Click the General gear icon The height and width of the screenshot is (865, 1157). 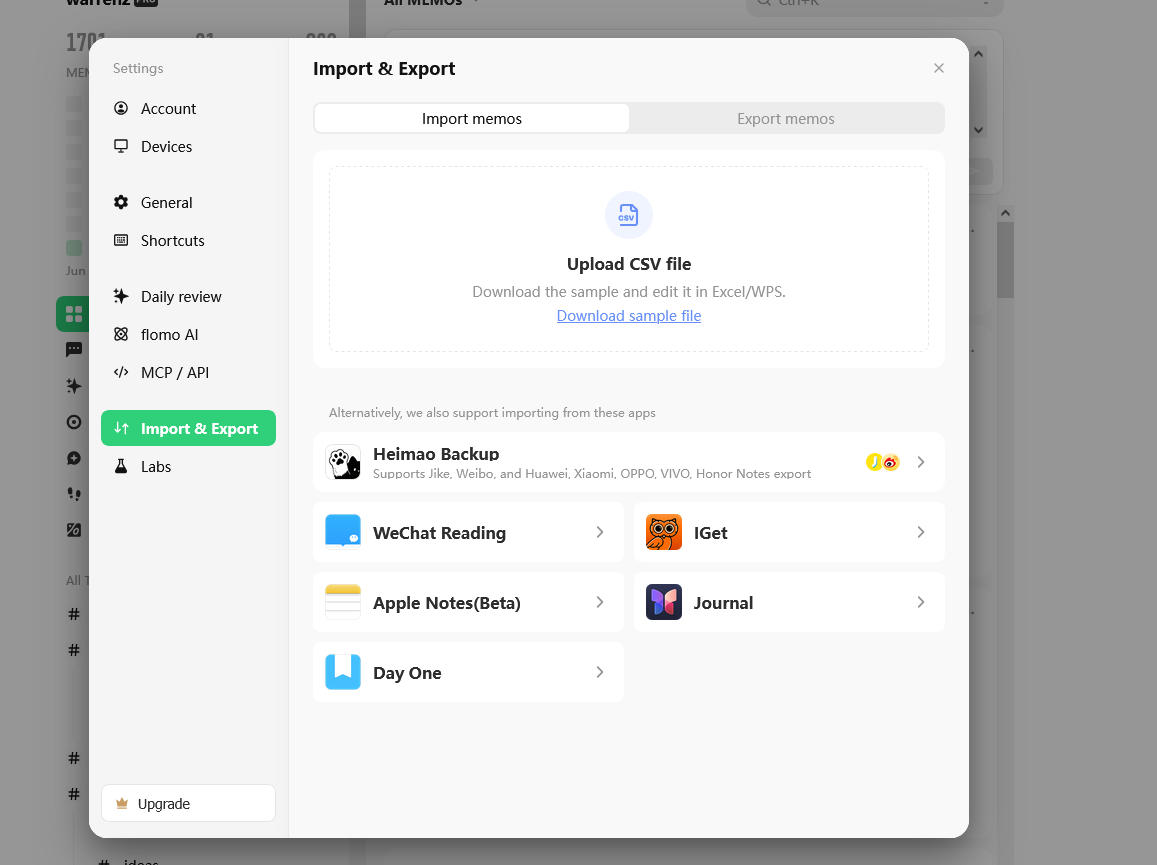click(121, 202)
